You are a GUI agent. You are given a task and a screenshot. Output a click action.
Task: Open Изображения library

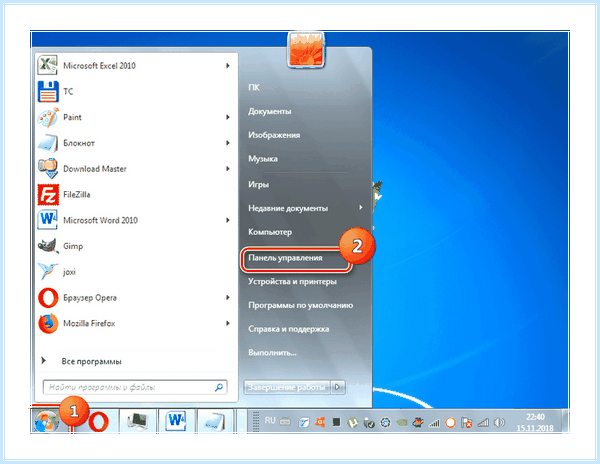(x=274, y=135)
